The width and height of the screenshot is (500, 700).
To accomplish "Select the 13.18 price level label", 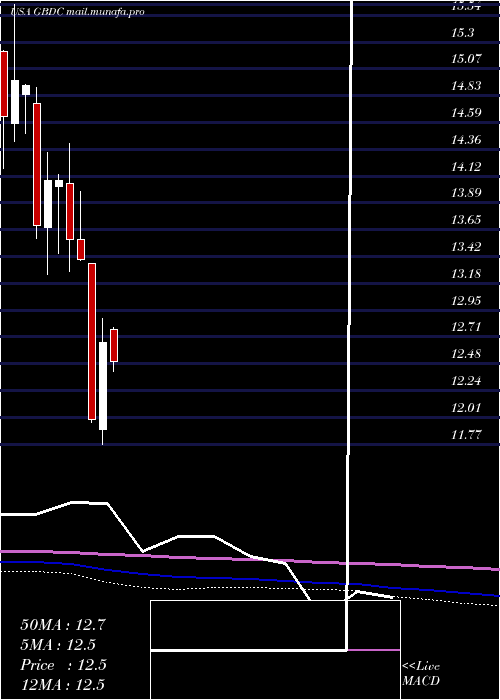I will point(466,273).
